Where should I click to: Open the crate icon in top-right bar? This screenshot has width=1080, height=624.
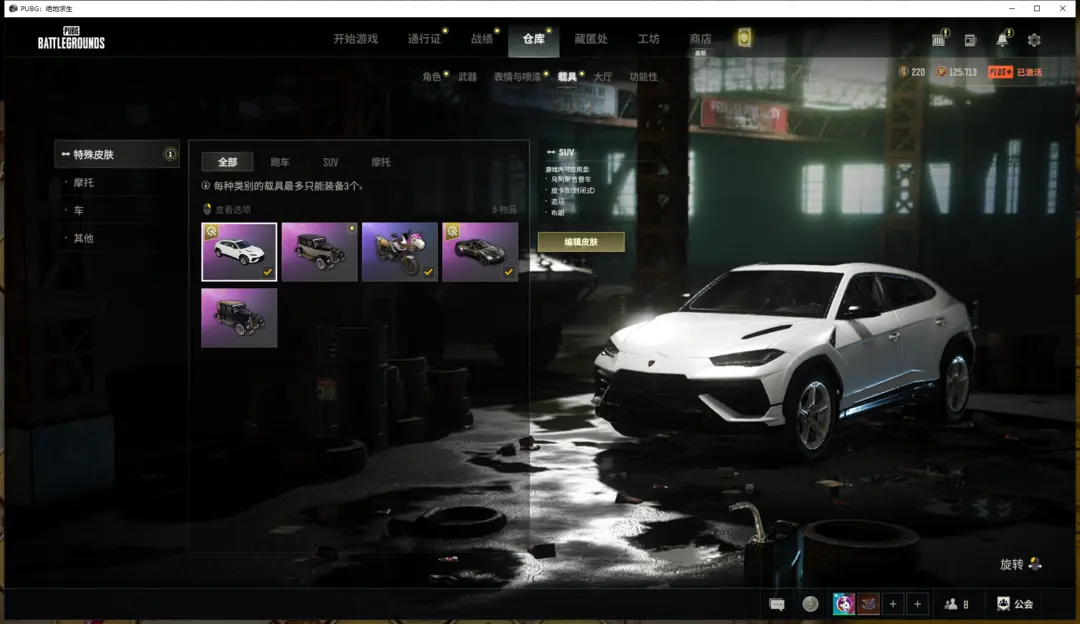pos(939,39)
